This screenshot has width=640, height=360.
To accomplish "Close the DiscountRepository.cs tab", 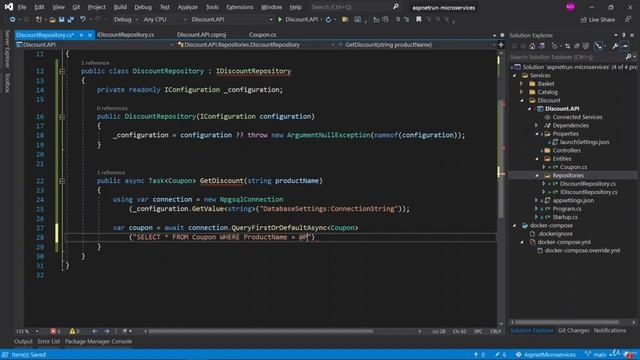I will click(90, 35).
